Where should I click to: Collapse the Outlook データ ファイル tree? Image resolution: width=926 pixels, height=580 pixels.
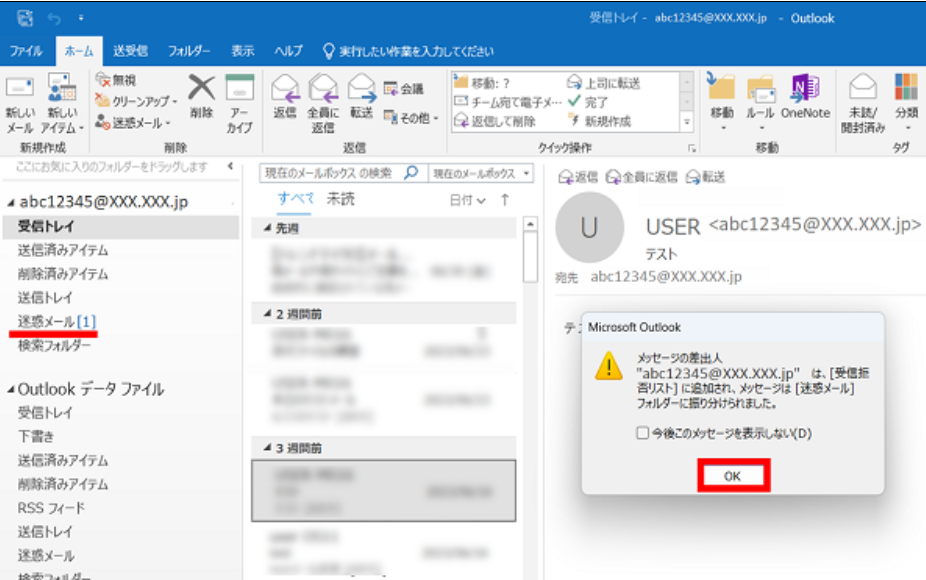tap(11, 390)
